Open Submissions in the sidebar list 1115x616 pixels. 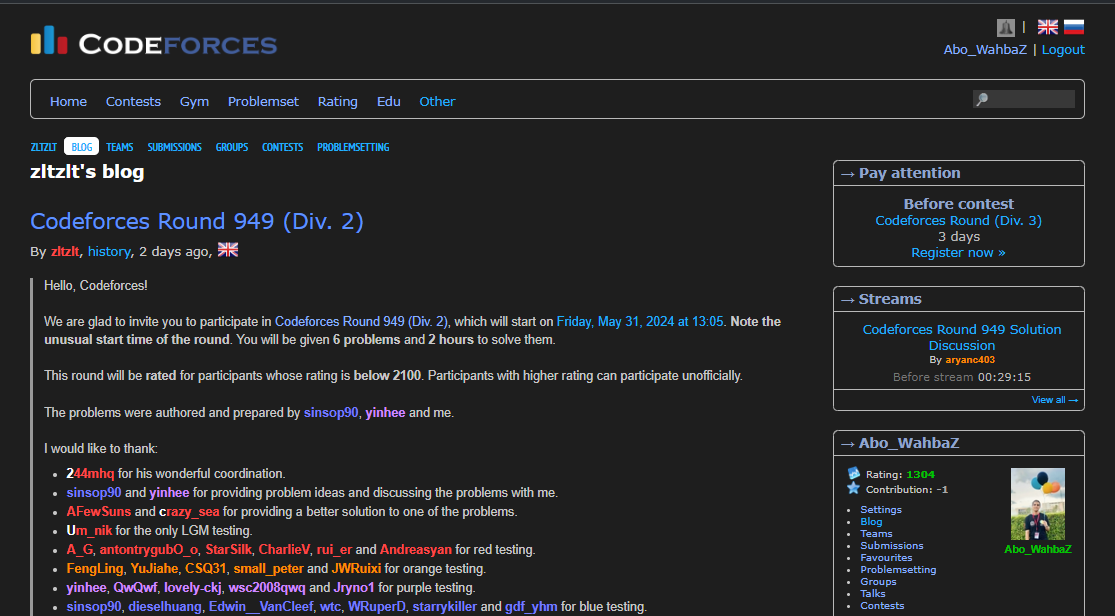[892, 546]
